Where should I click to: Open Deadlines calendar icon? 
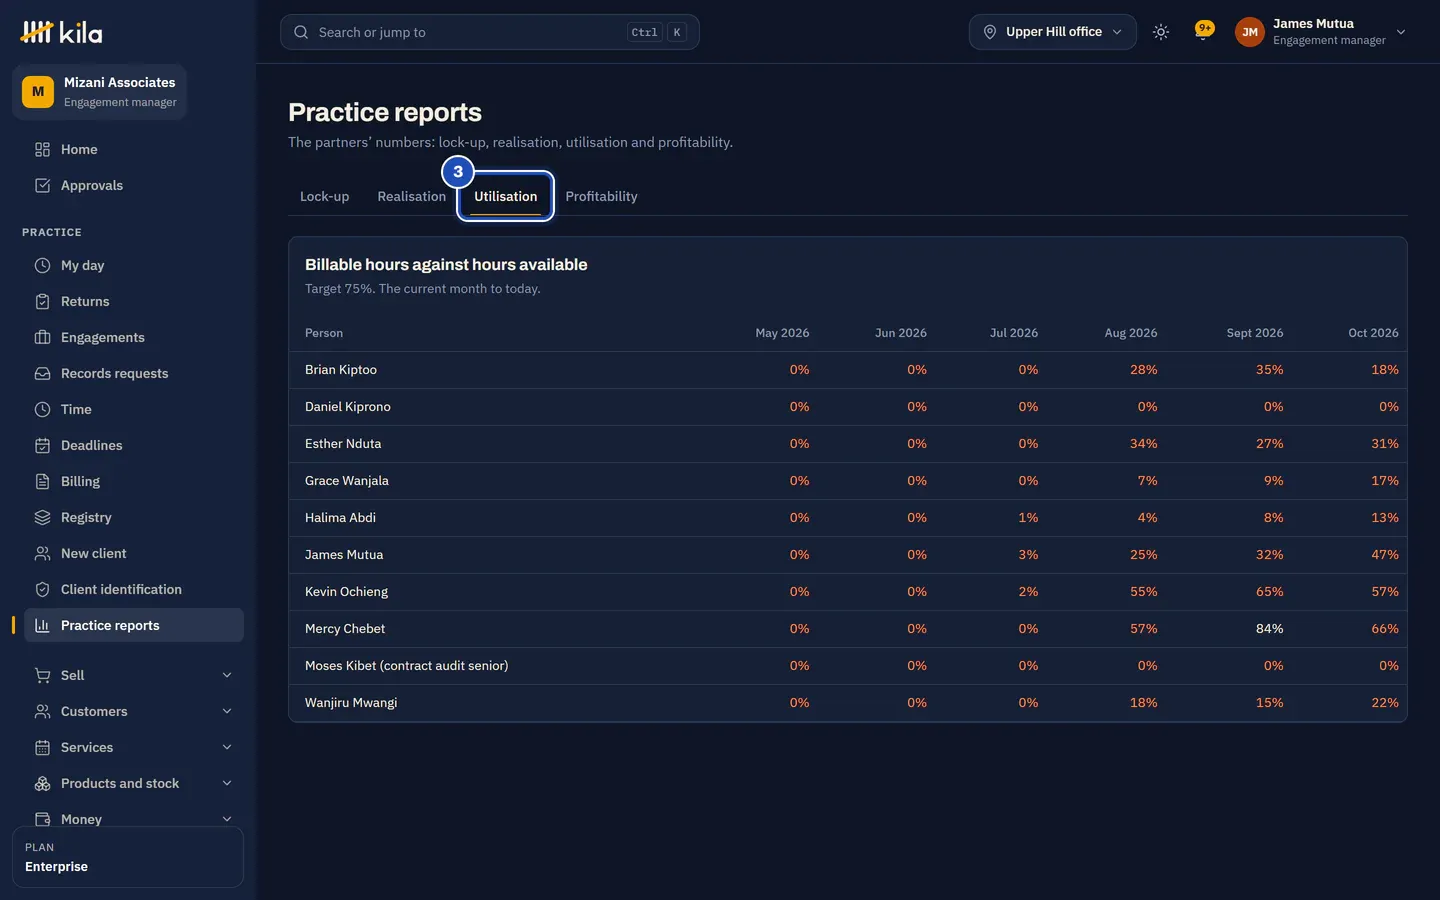click(42, 445)
